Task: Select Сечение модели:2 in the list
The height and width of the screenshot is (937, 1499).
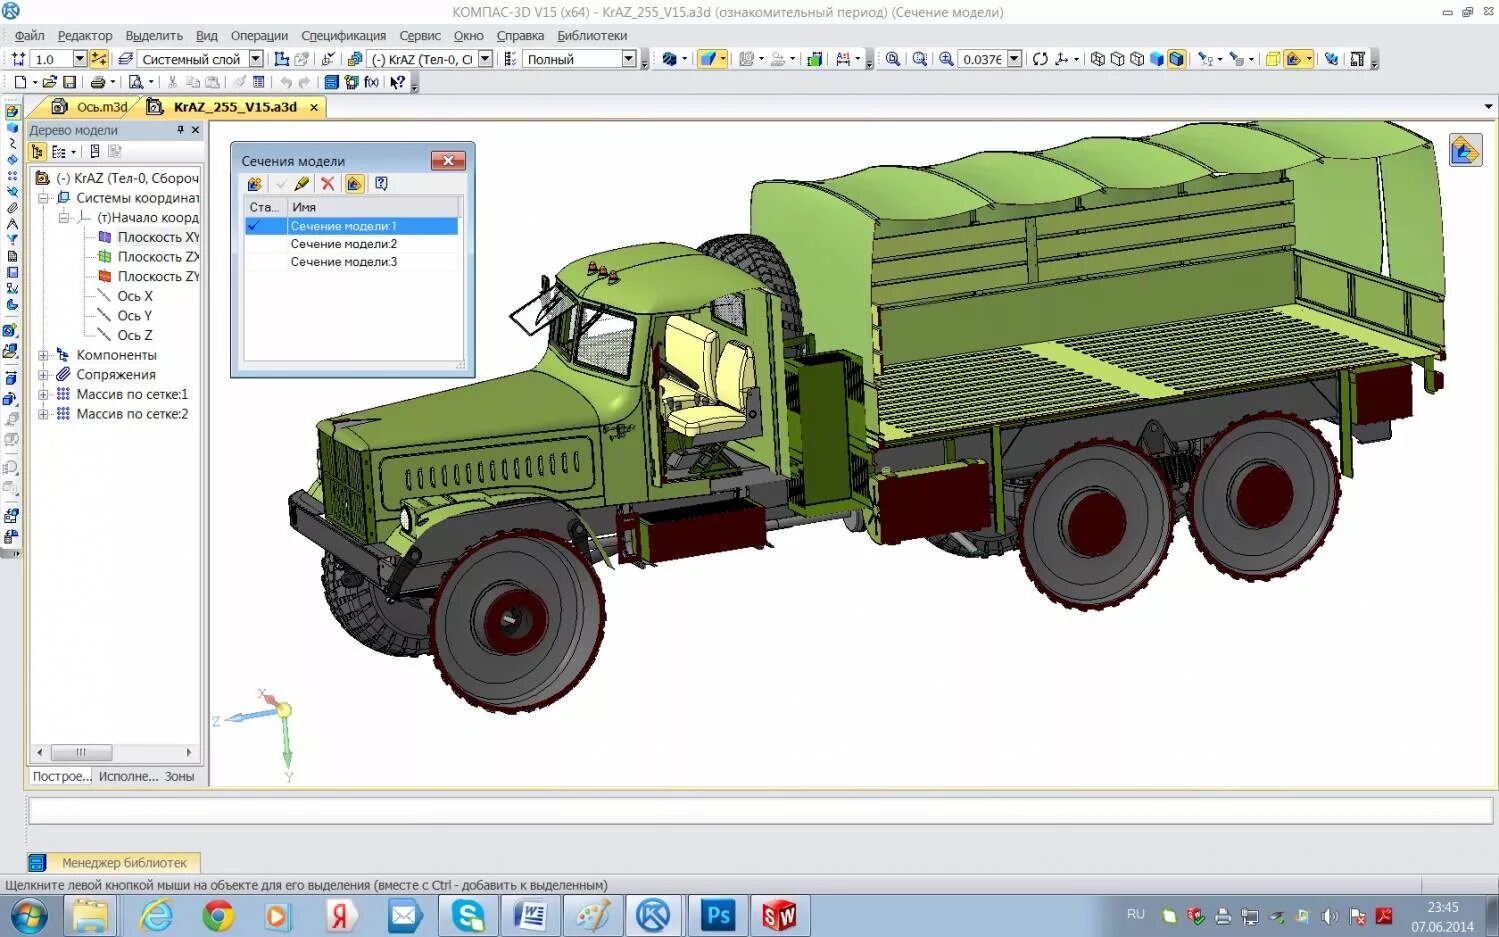Action: (x=343, y=244)
